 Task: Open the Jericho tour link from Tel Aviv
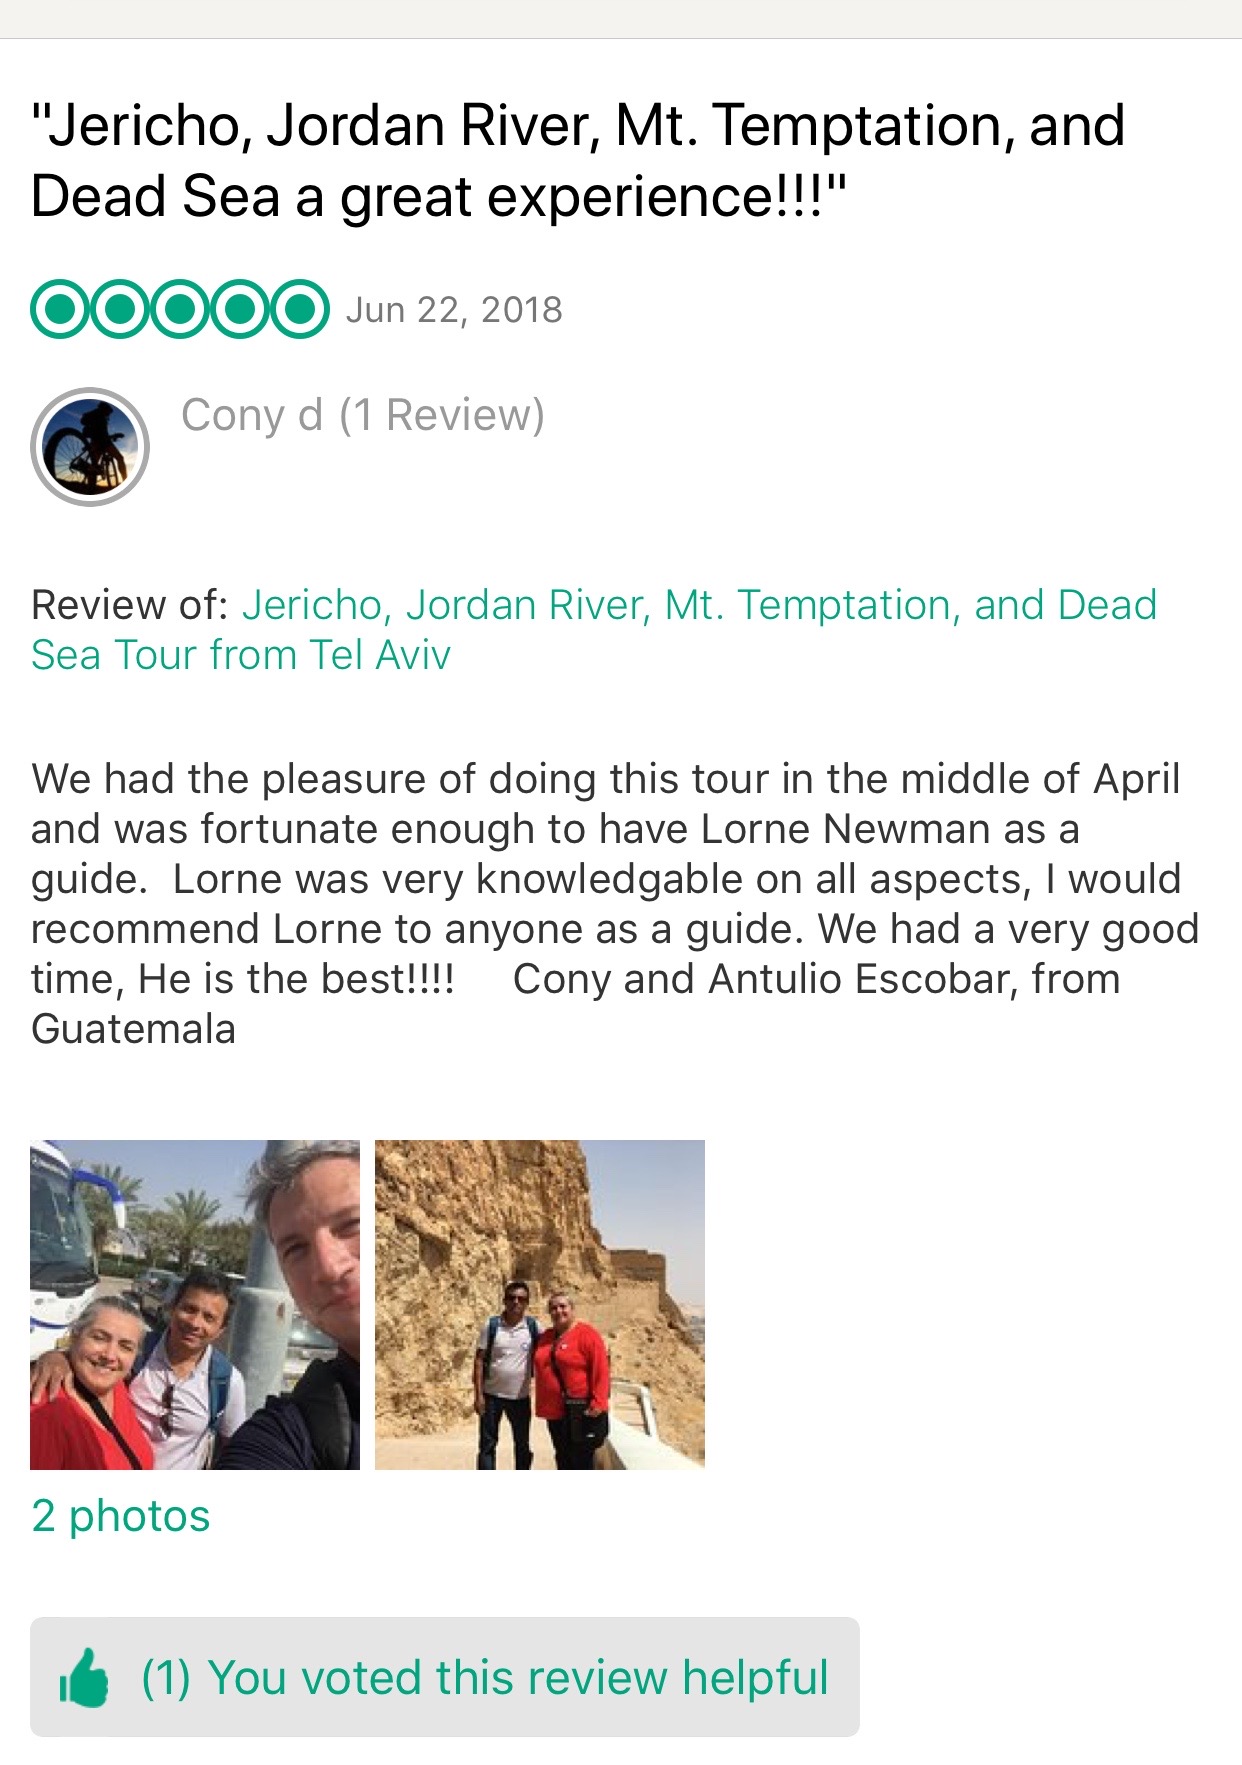[x=594, y=630]
